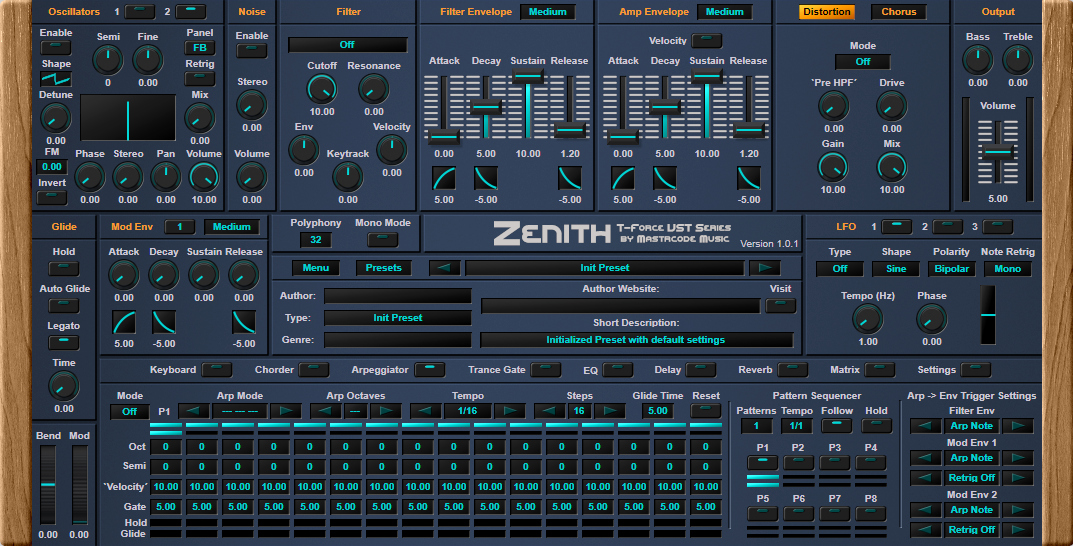
Task: Open the Trance Gate section
Action: pos(545,369)
